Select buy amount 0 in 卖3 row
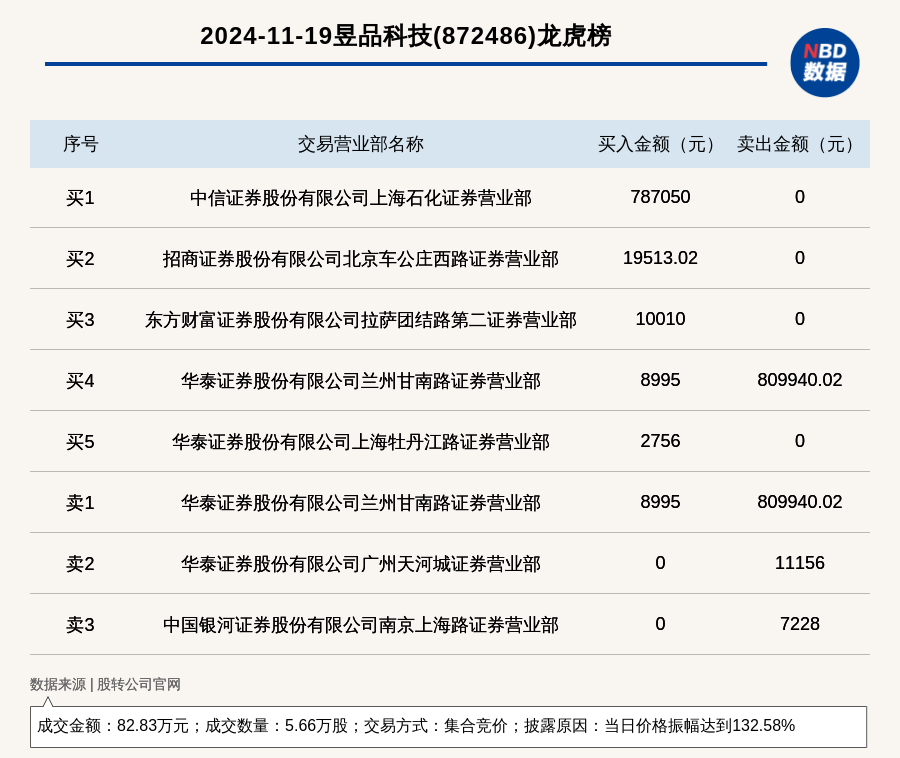The image size is (900, 758). (660, 624)
